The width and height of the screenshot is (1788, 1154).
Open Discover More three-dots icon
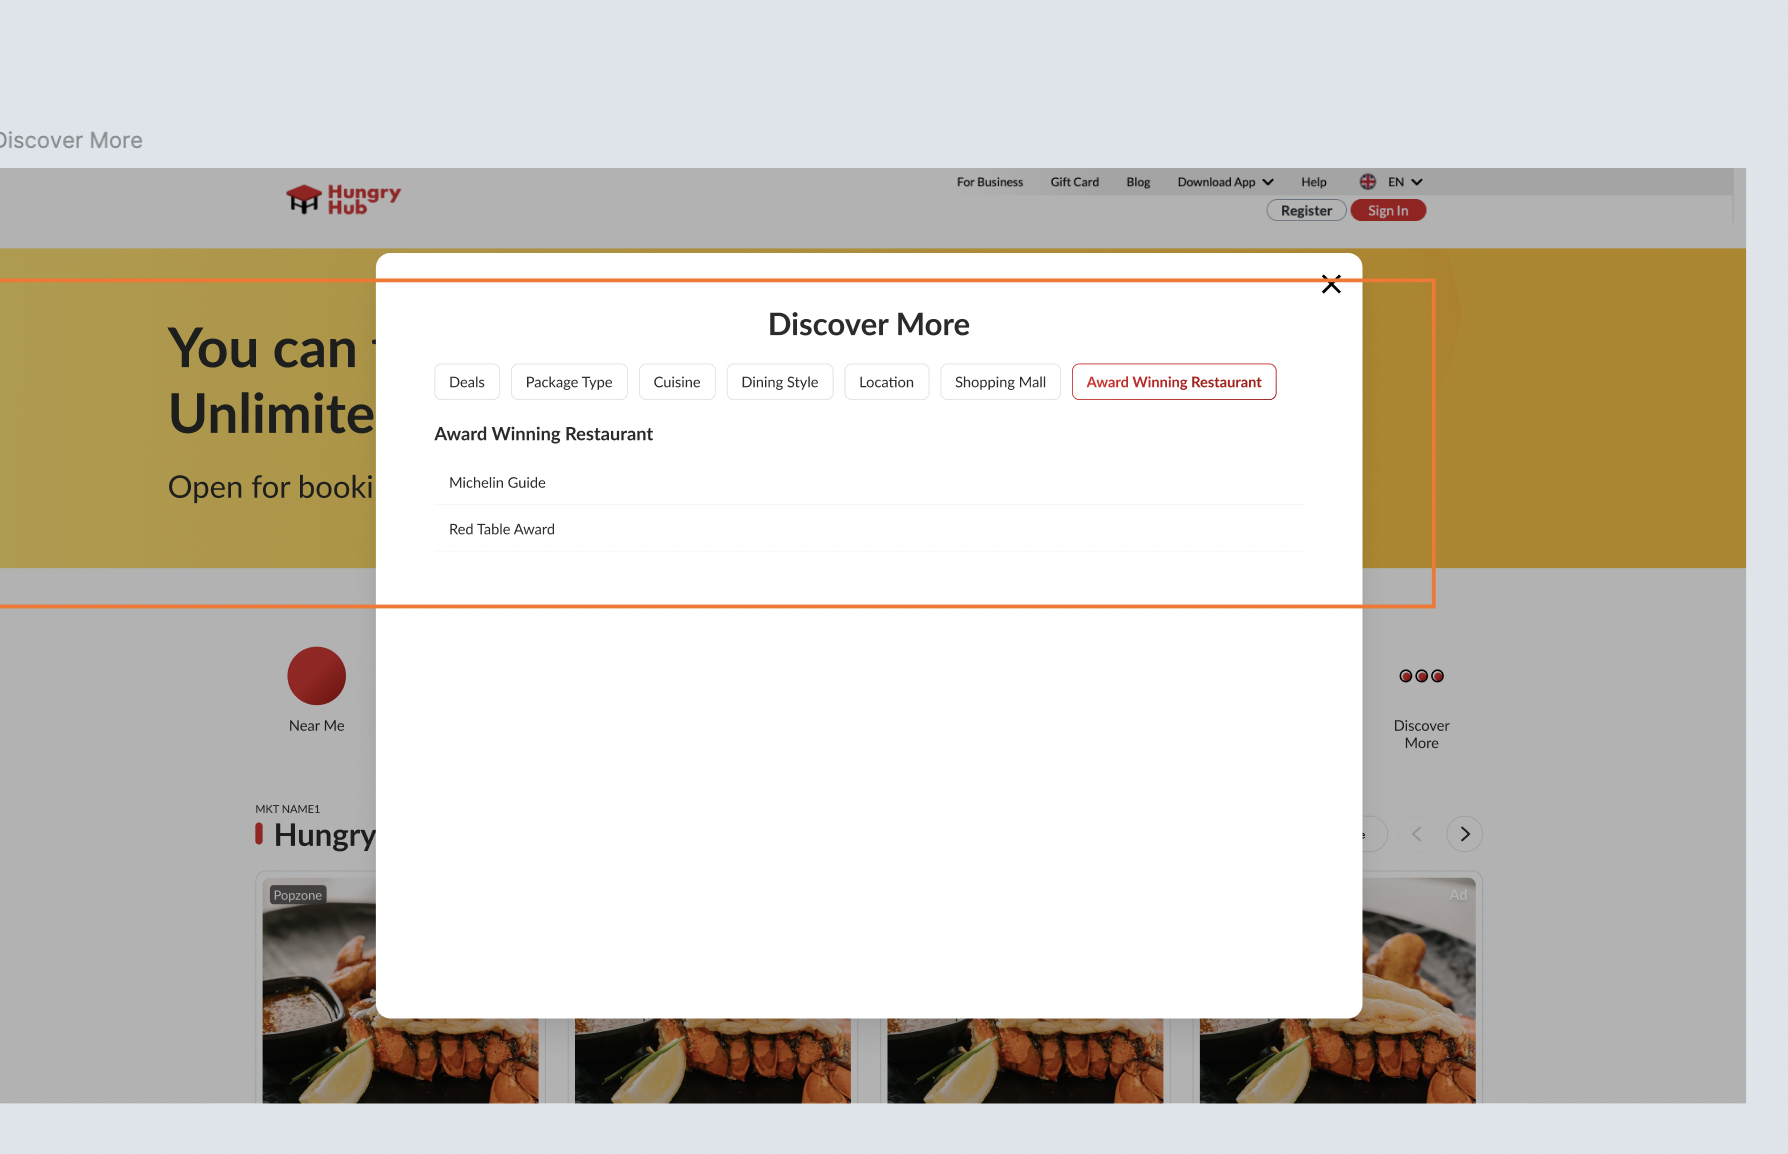tap(1421, 677)
